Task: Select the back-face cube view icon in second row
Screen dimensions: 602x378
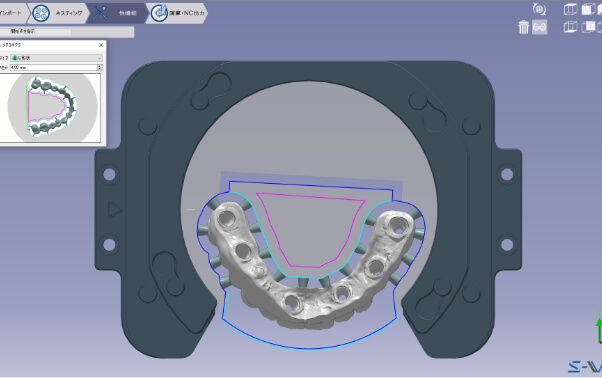Action: pyautogui.click(x=588, y=27)
